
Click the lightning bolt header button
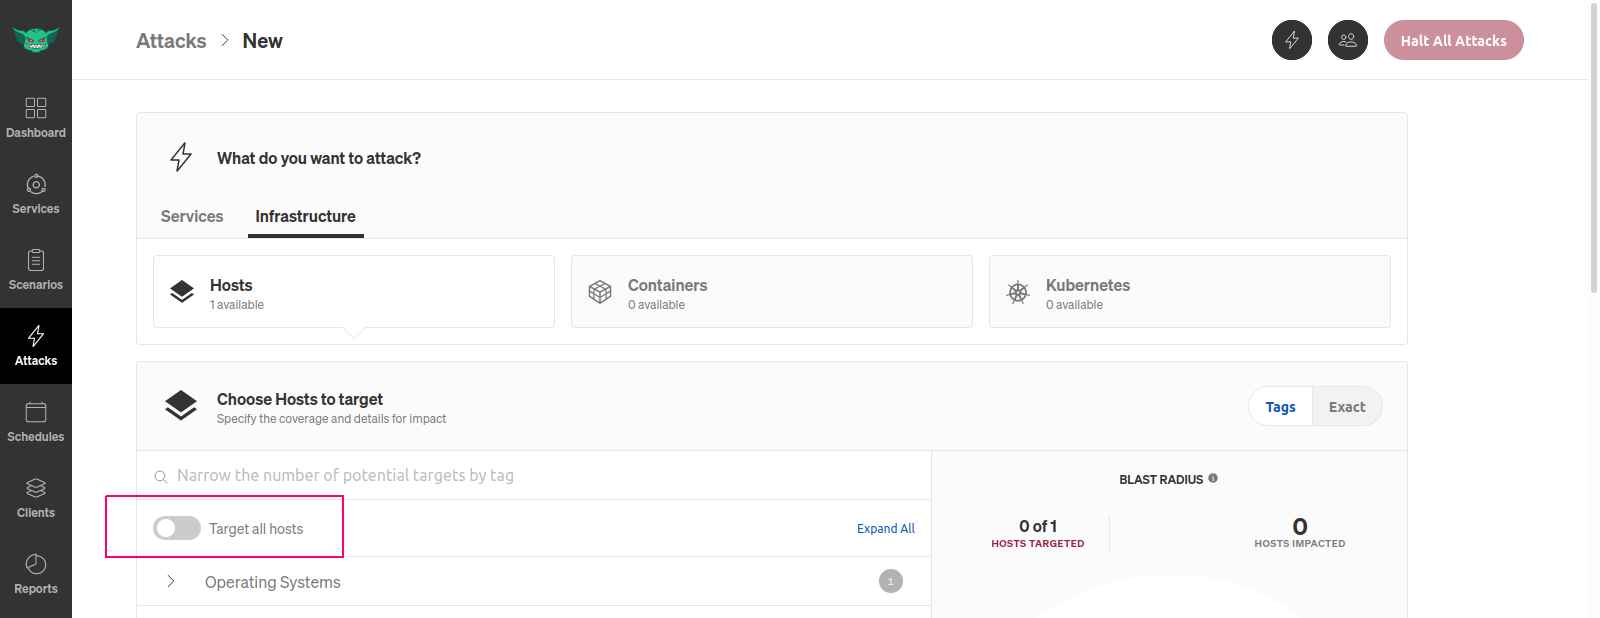coord(1292,40)
